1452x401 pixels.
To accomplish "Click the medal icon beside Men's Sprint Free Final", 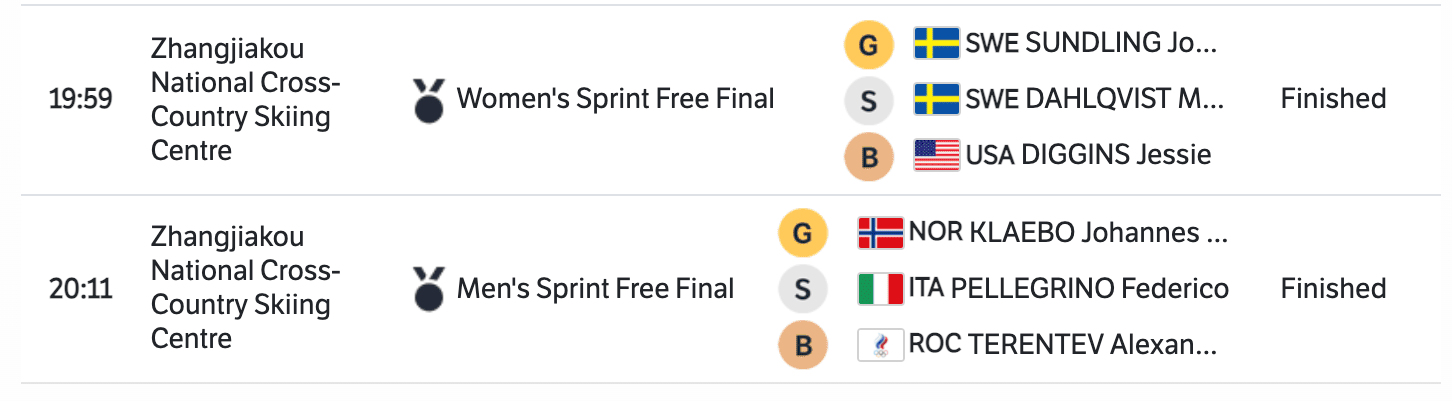I will pyautogui.click(x=429, y=290).
